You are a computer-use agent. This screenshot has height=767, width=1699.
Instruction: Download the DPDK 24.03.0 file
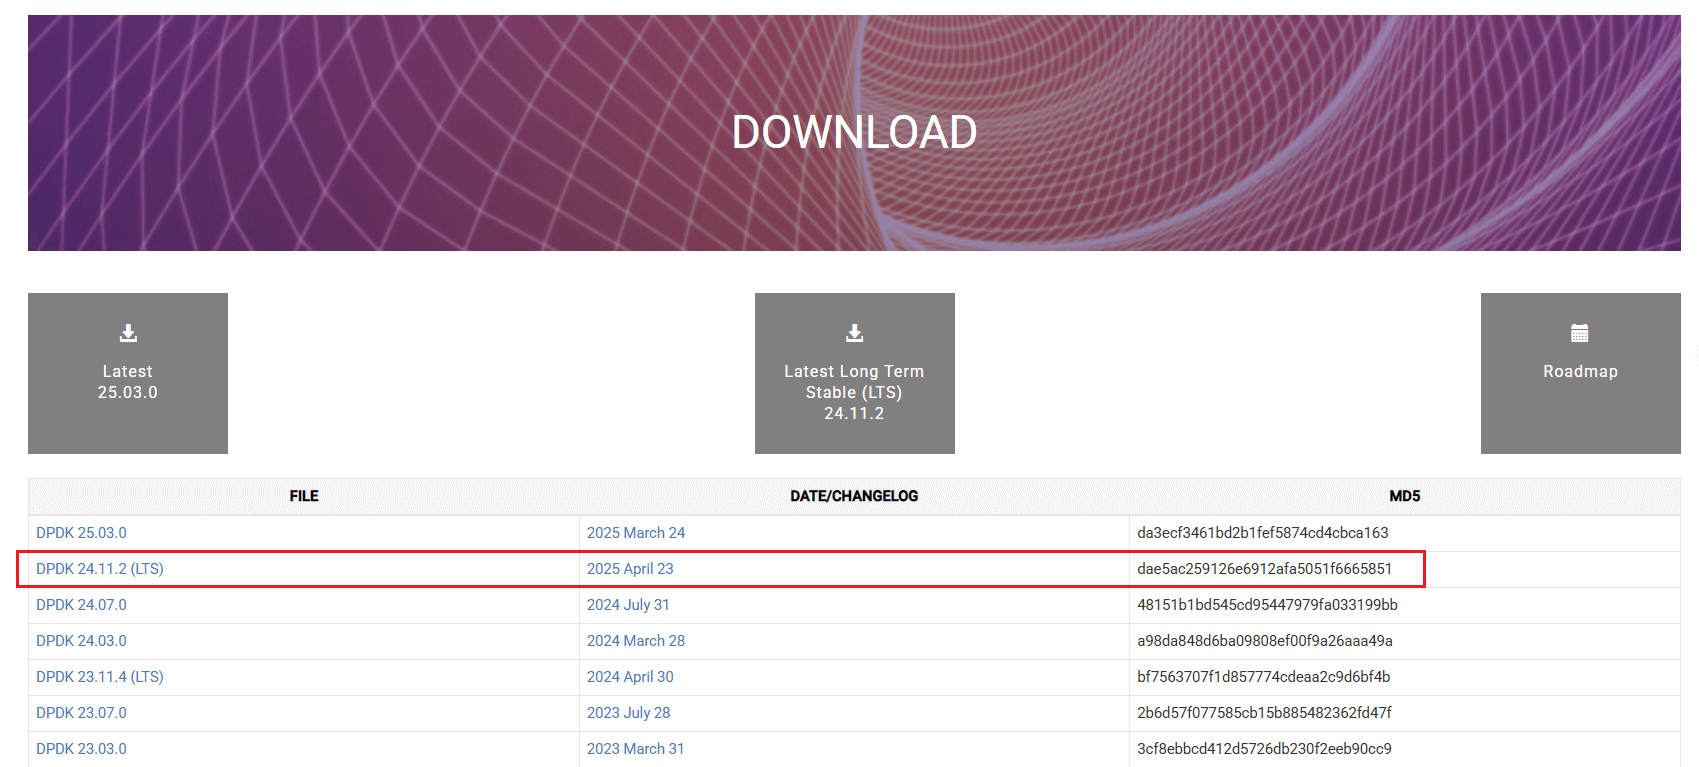coord(81,641)
